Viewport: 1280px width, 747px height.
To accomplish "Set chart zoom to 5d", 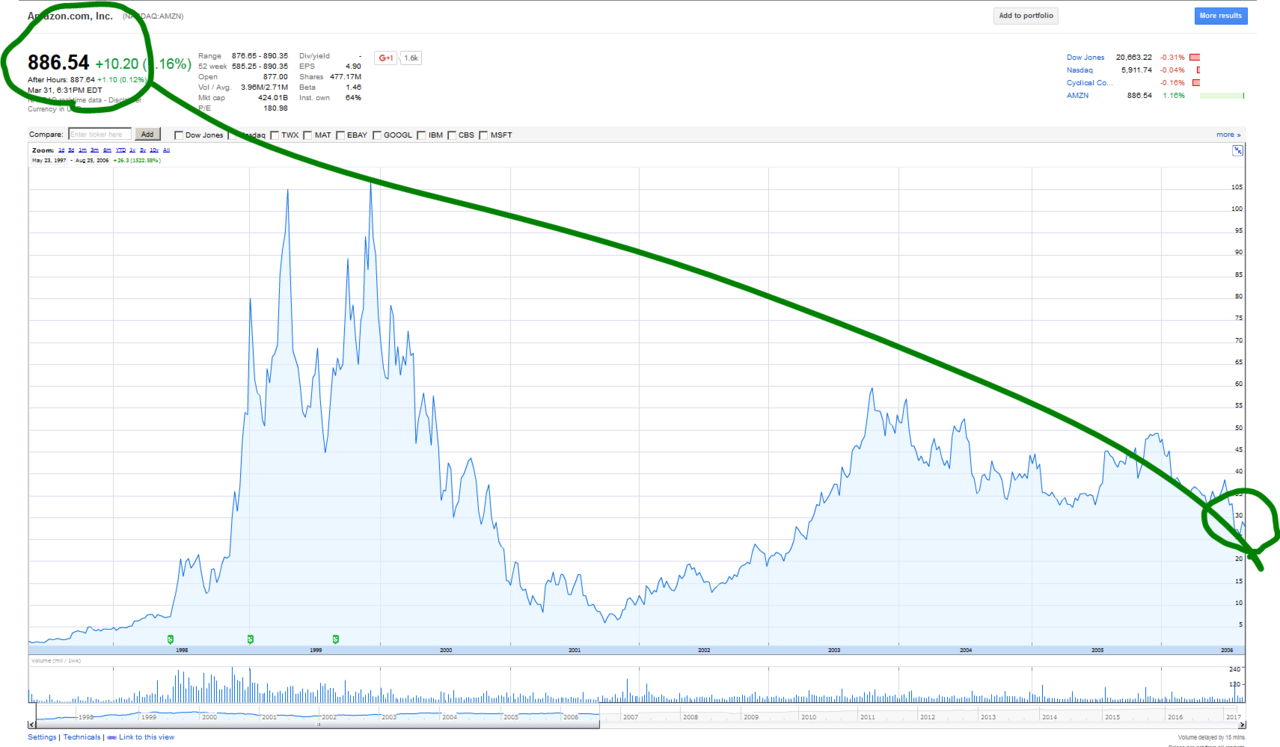I will 71,150.
